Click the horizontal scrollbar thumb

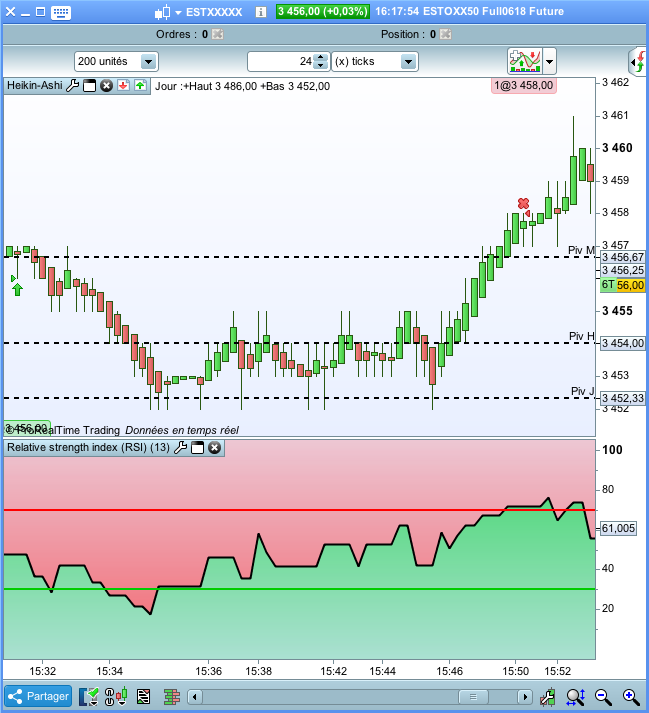tap(473, 697)
